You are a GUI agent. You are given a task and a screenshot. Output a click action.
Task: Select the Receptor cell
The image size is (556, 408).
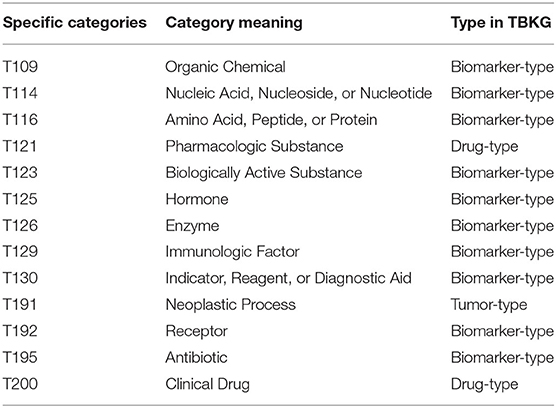[196, 331]
